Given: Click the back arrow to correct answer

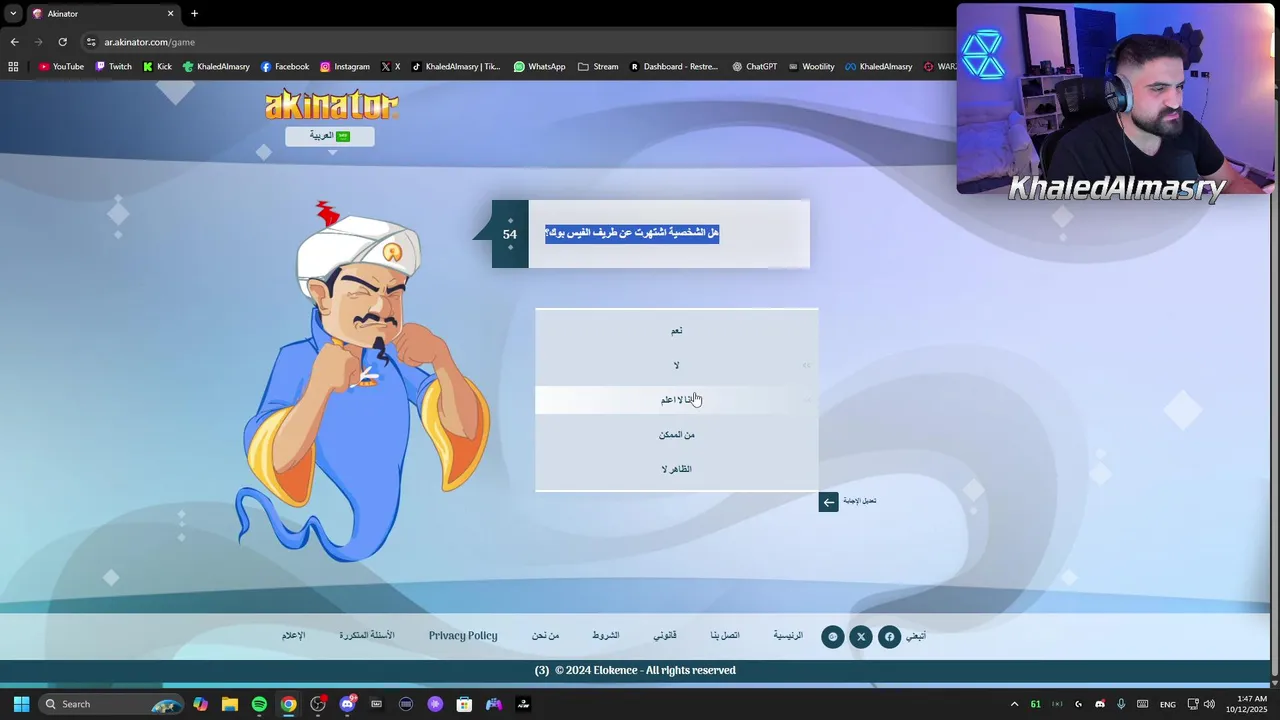Looking at the screenshot, I should 828,502.
